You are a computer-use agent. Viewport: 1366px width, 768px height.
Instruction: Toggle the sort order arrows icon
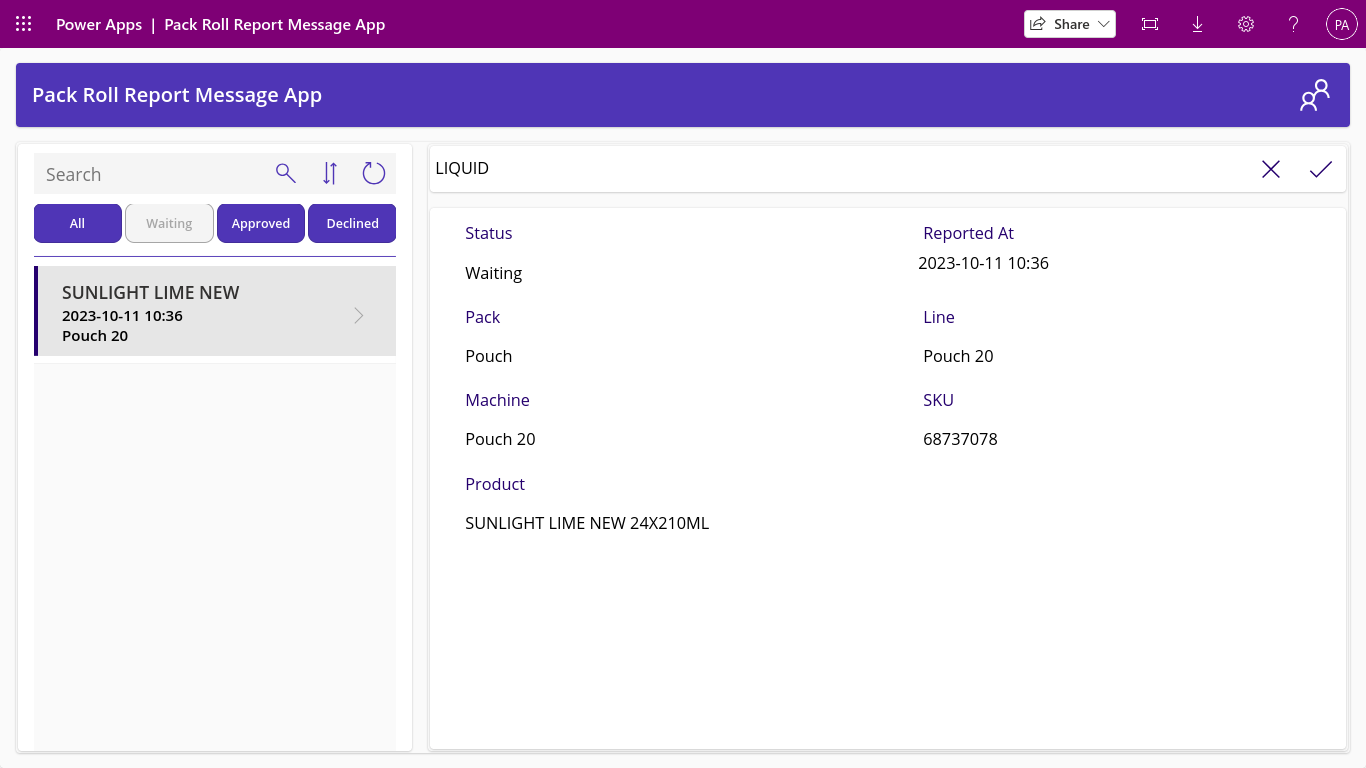[x=330, y=174]
